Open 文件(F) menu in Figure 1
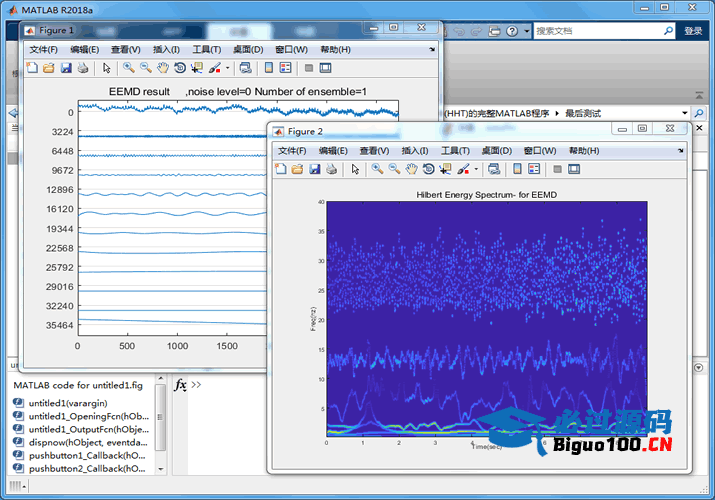 click(x=43, y=49)
